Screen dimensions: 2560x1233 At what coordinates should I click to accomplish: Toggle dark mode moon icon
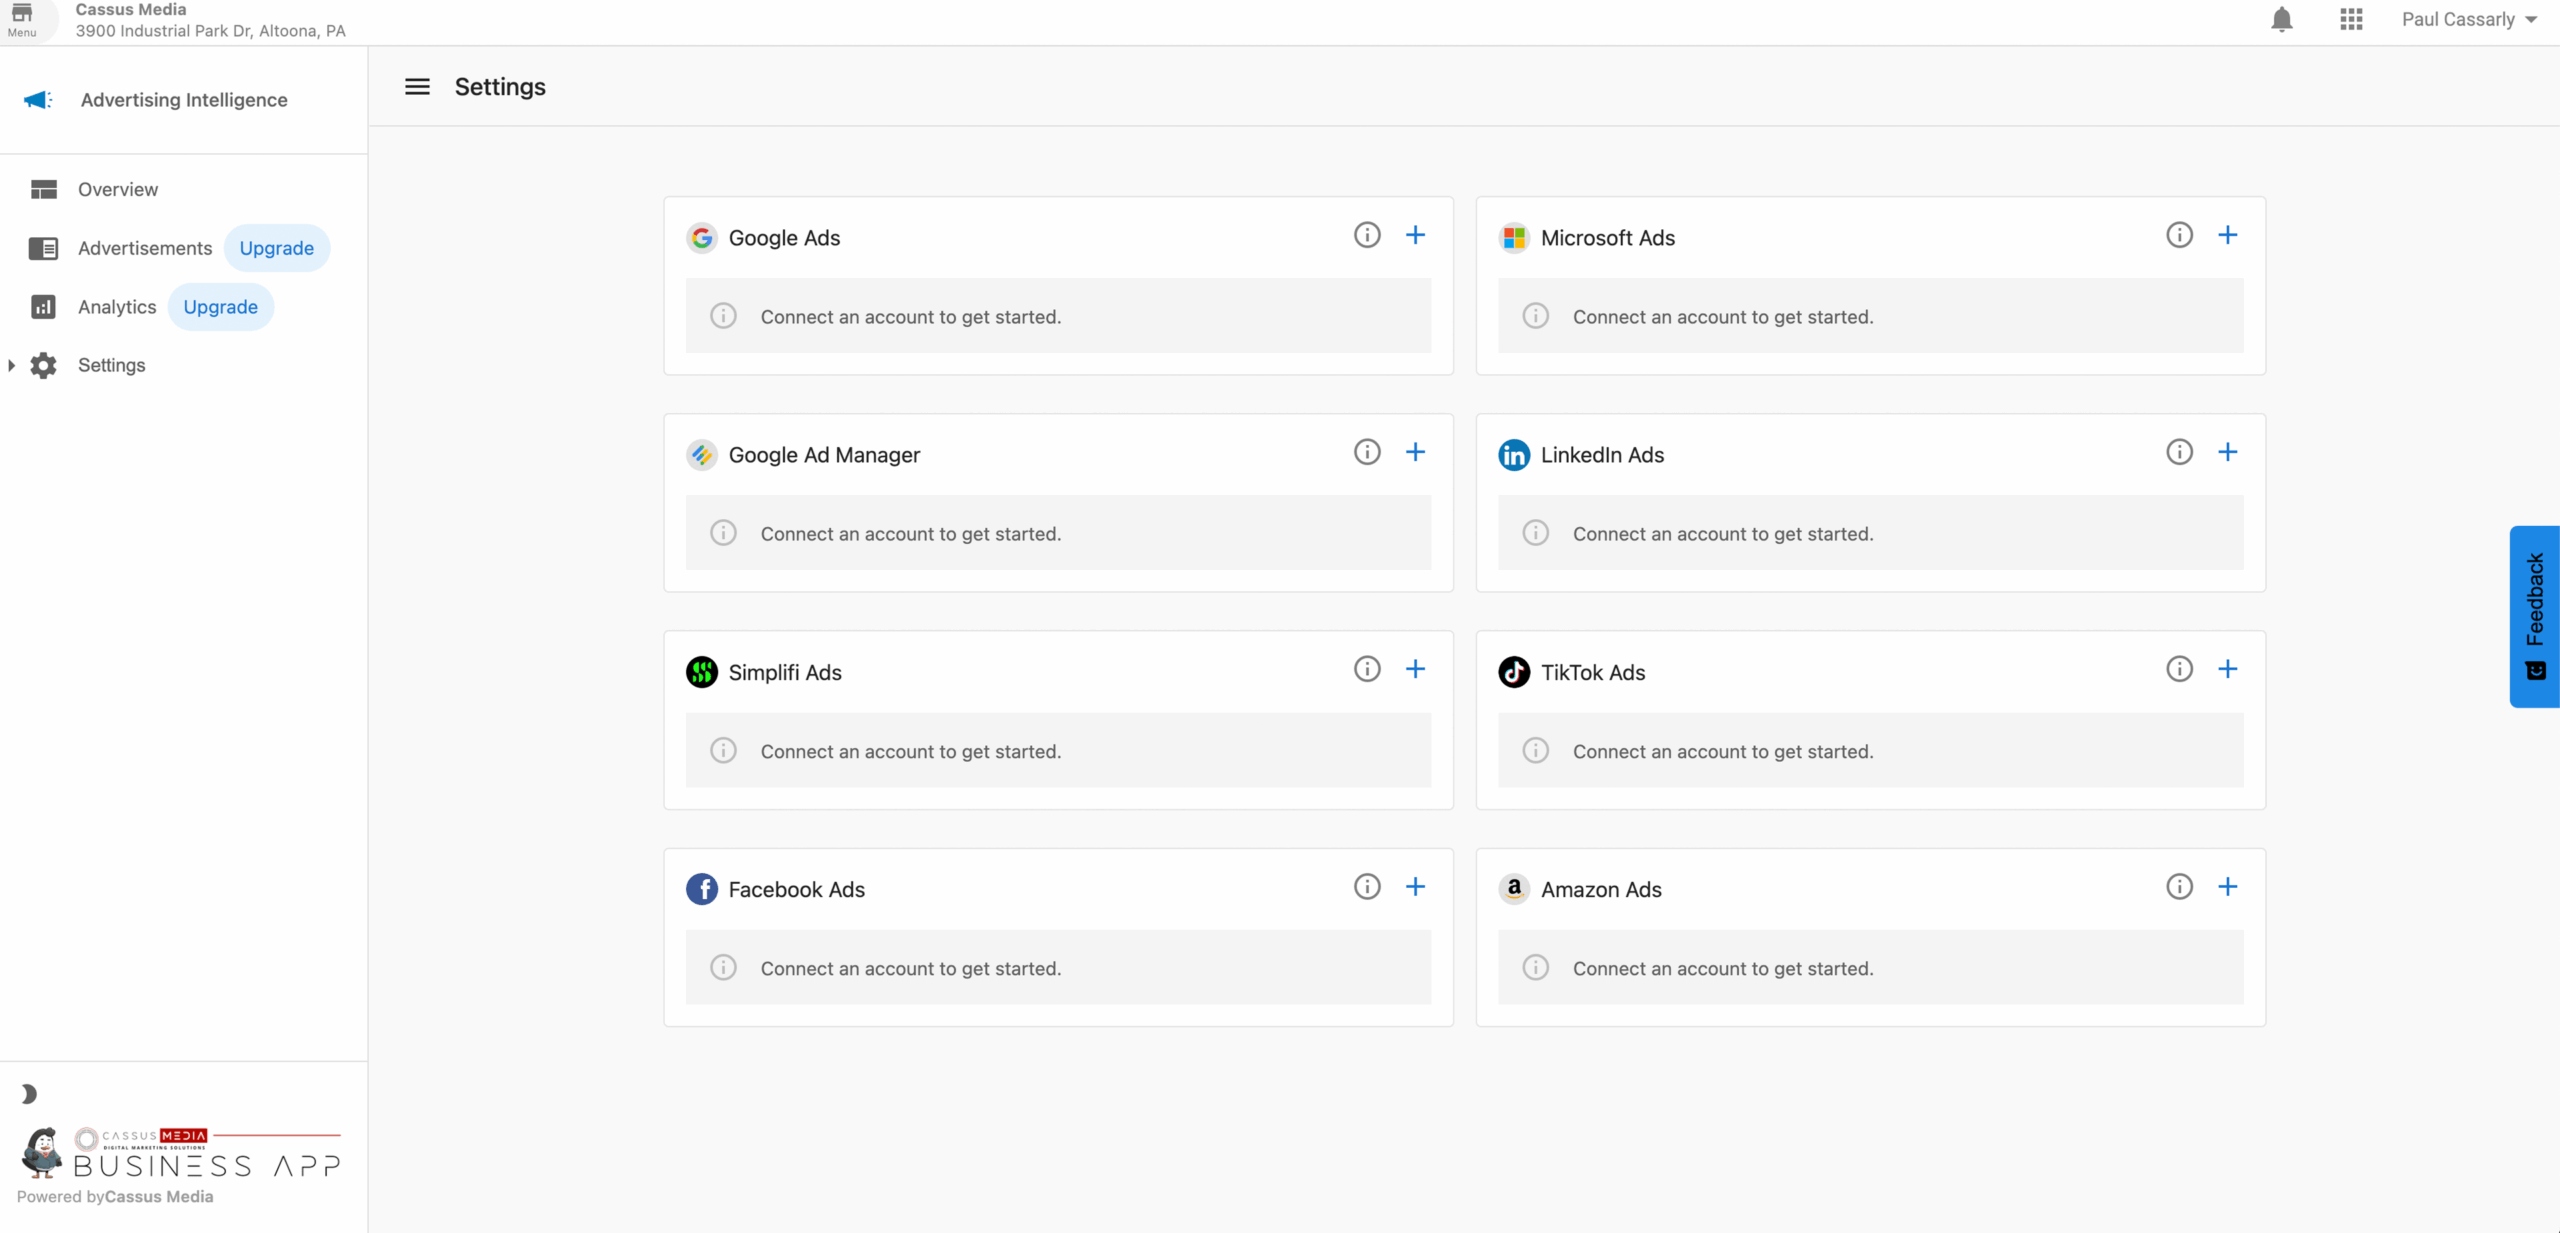29,1094
